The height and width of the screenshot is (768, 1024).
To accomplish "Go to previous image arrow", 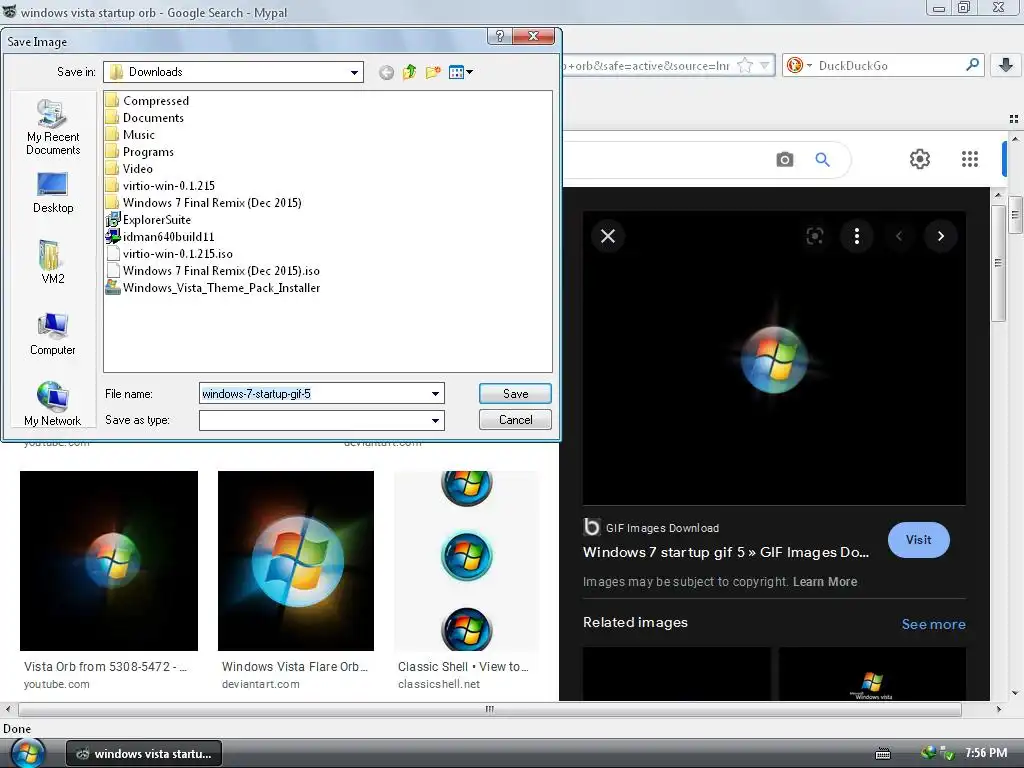I will (x=899, y=236).
